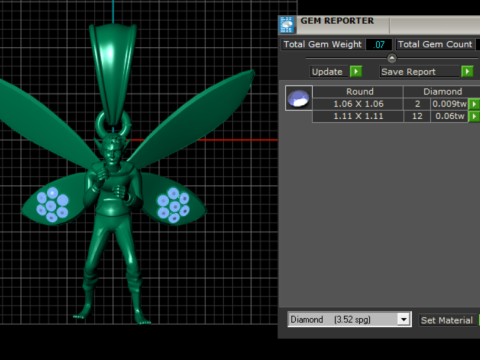480x360 pixels.
Task: Click the Round column header
Action: click(x=358, y=92)
